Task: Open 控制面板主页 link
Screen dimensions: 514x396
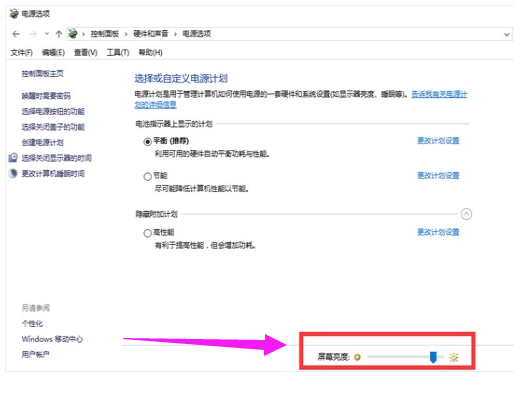Action: pos(43,74)
